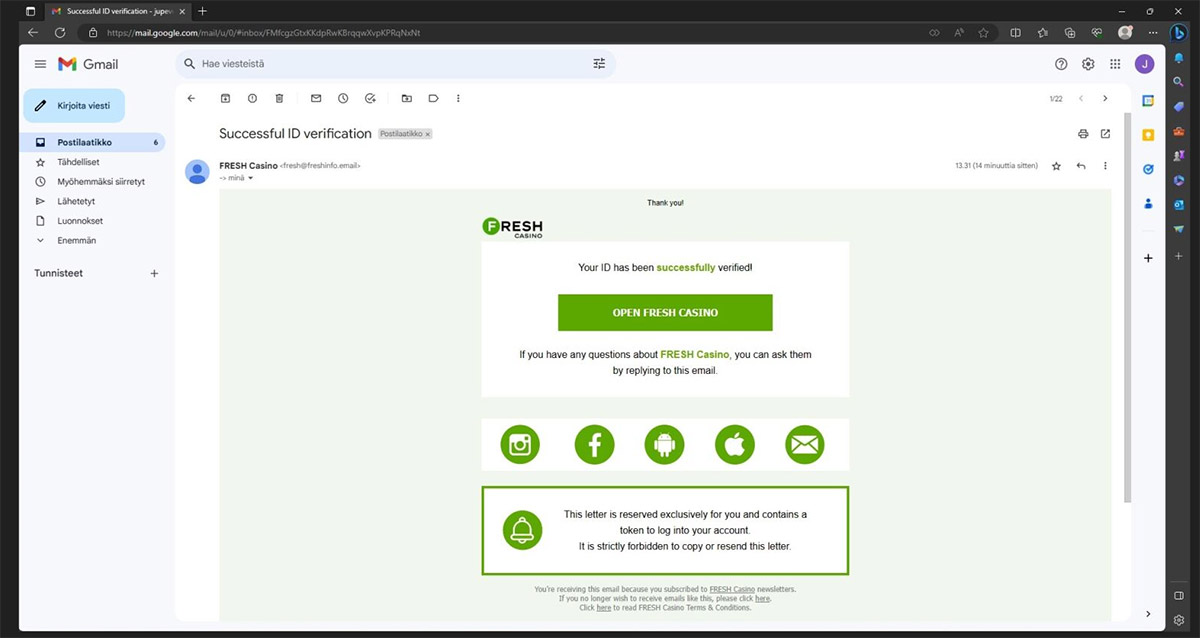Remove the Postilaatikko label from email
Viewport: 1200px width, 638px height.
click(428, 134)
